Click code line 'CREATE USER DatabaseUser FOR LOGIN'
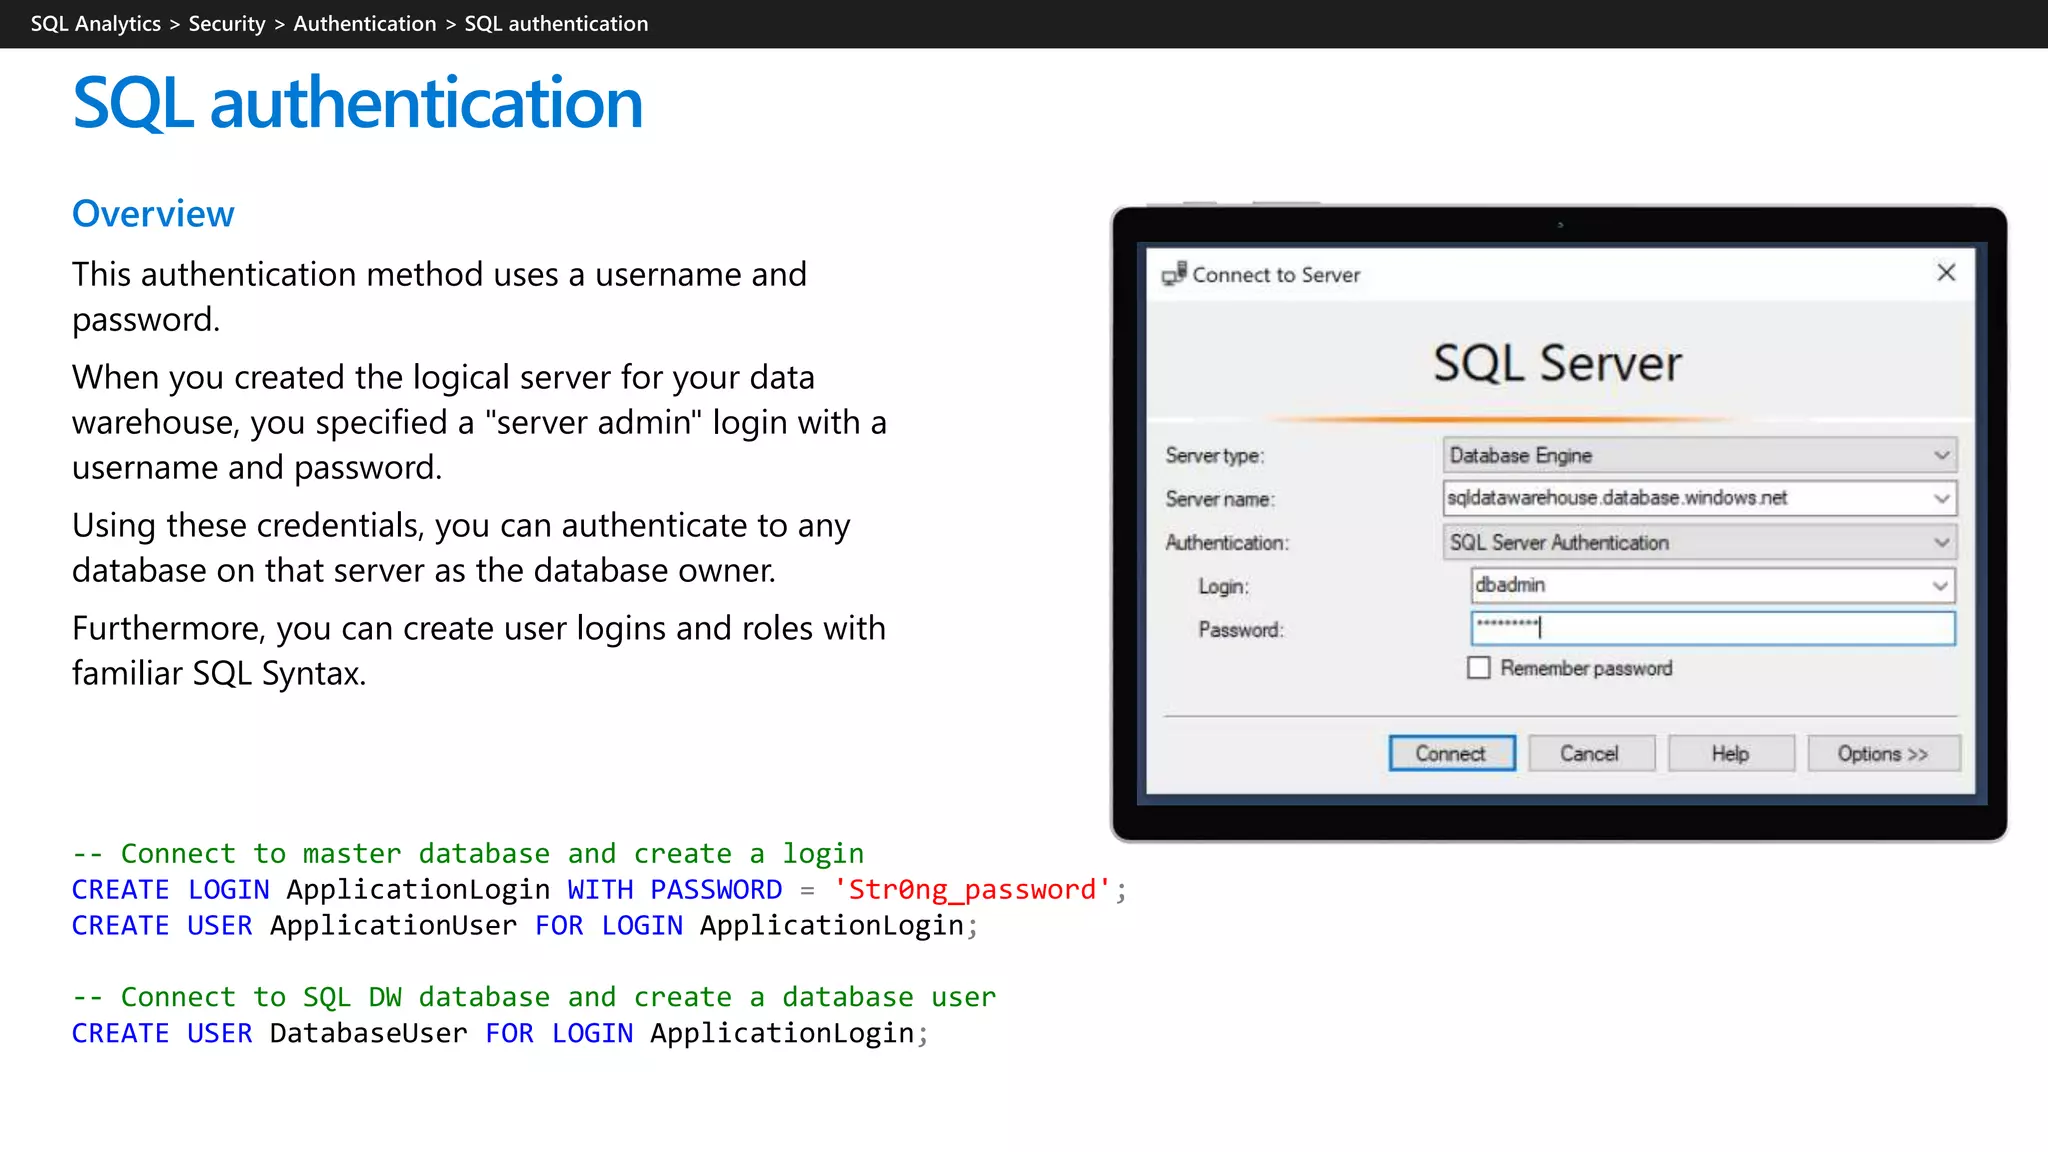Viewport: 2048px width, 1152px height. tap(500, 1033)
